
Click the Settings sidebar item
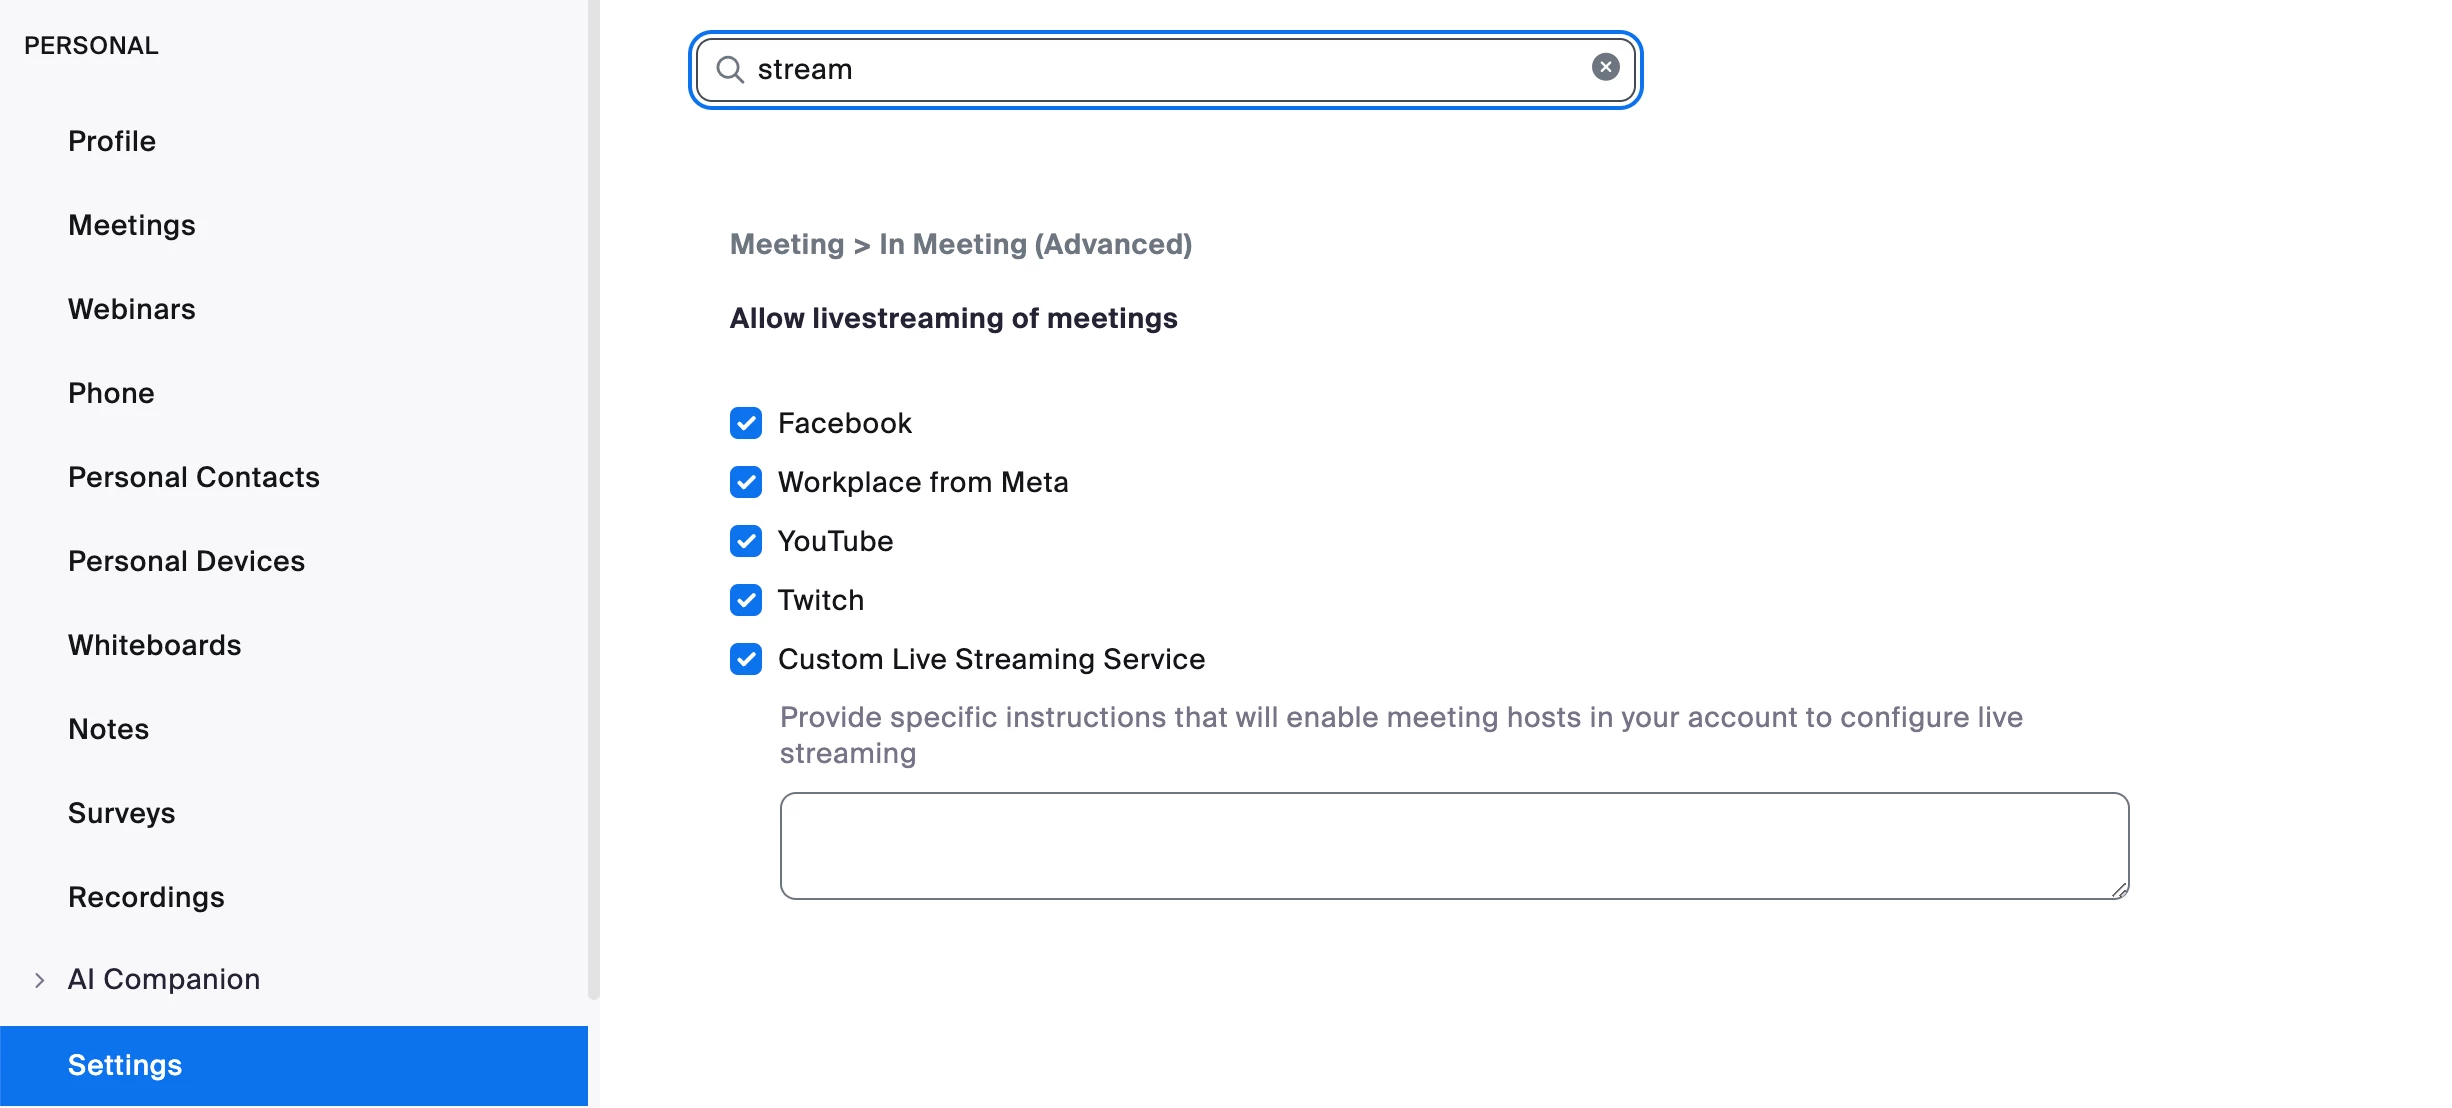[x=125, y=1065]
